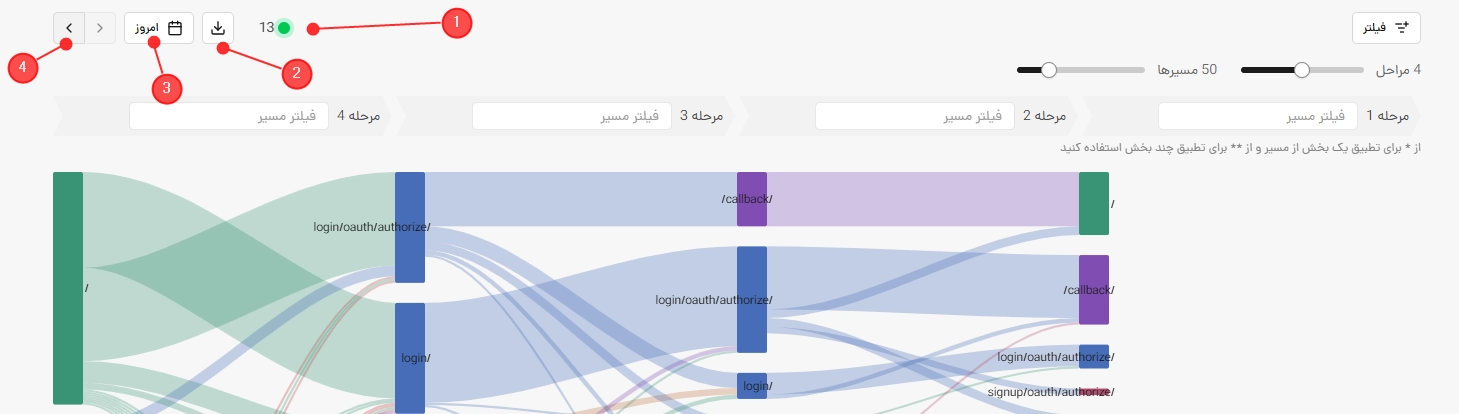Focus the مرحله 3 path filter field
The image size is (1459, 414).
click(572, 116)
